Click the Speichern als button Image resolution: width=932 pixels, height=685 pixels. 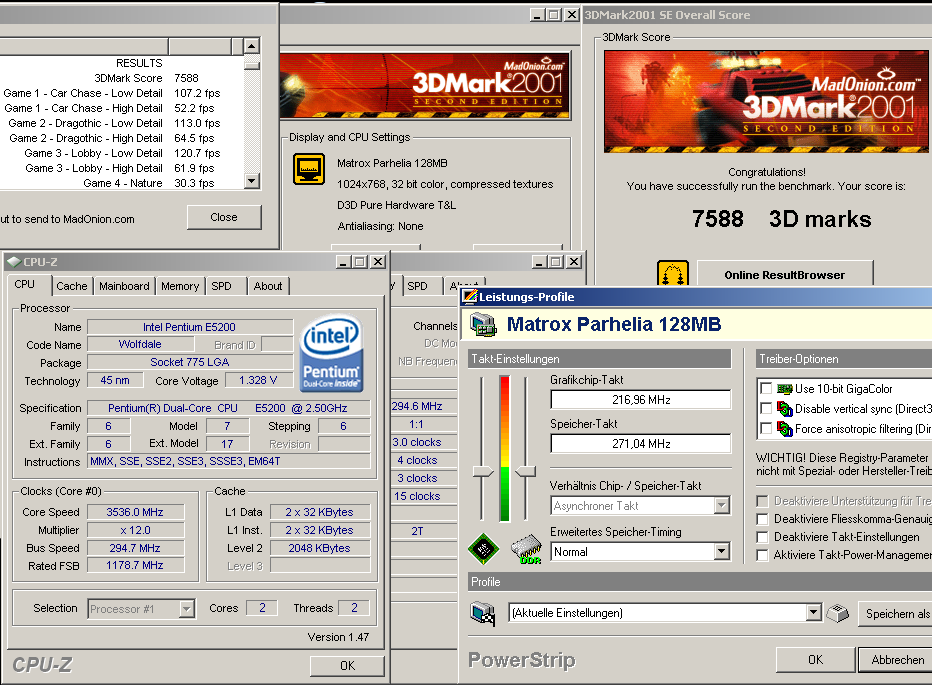pos(896,614)
